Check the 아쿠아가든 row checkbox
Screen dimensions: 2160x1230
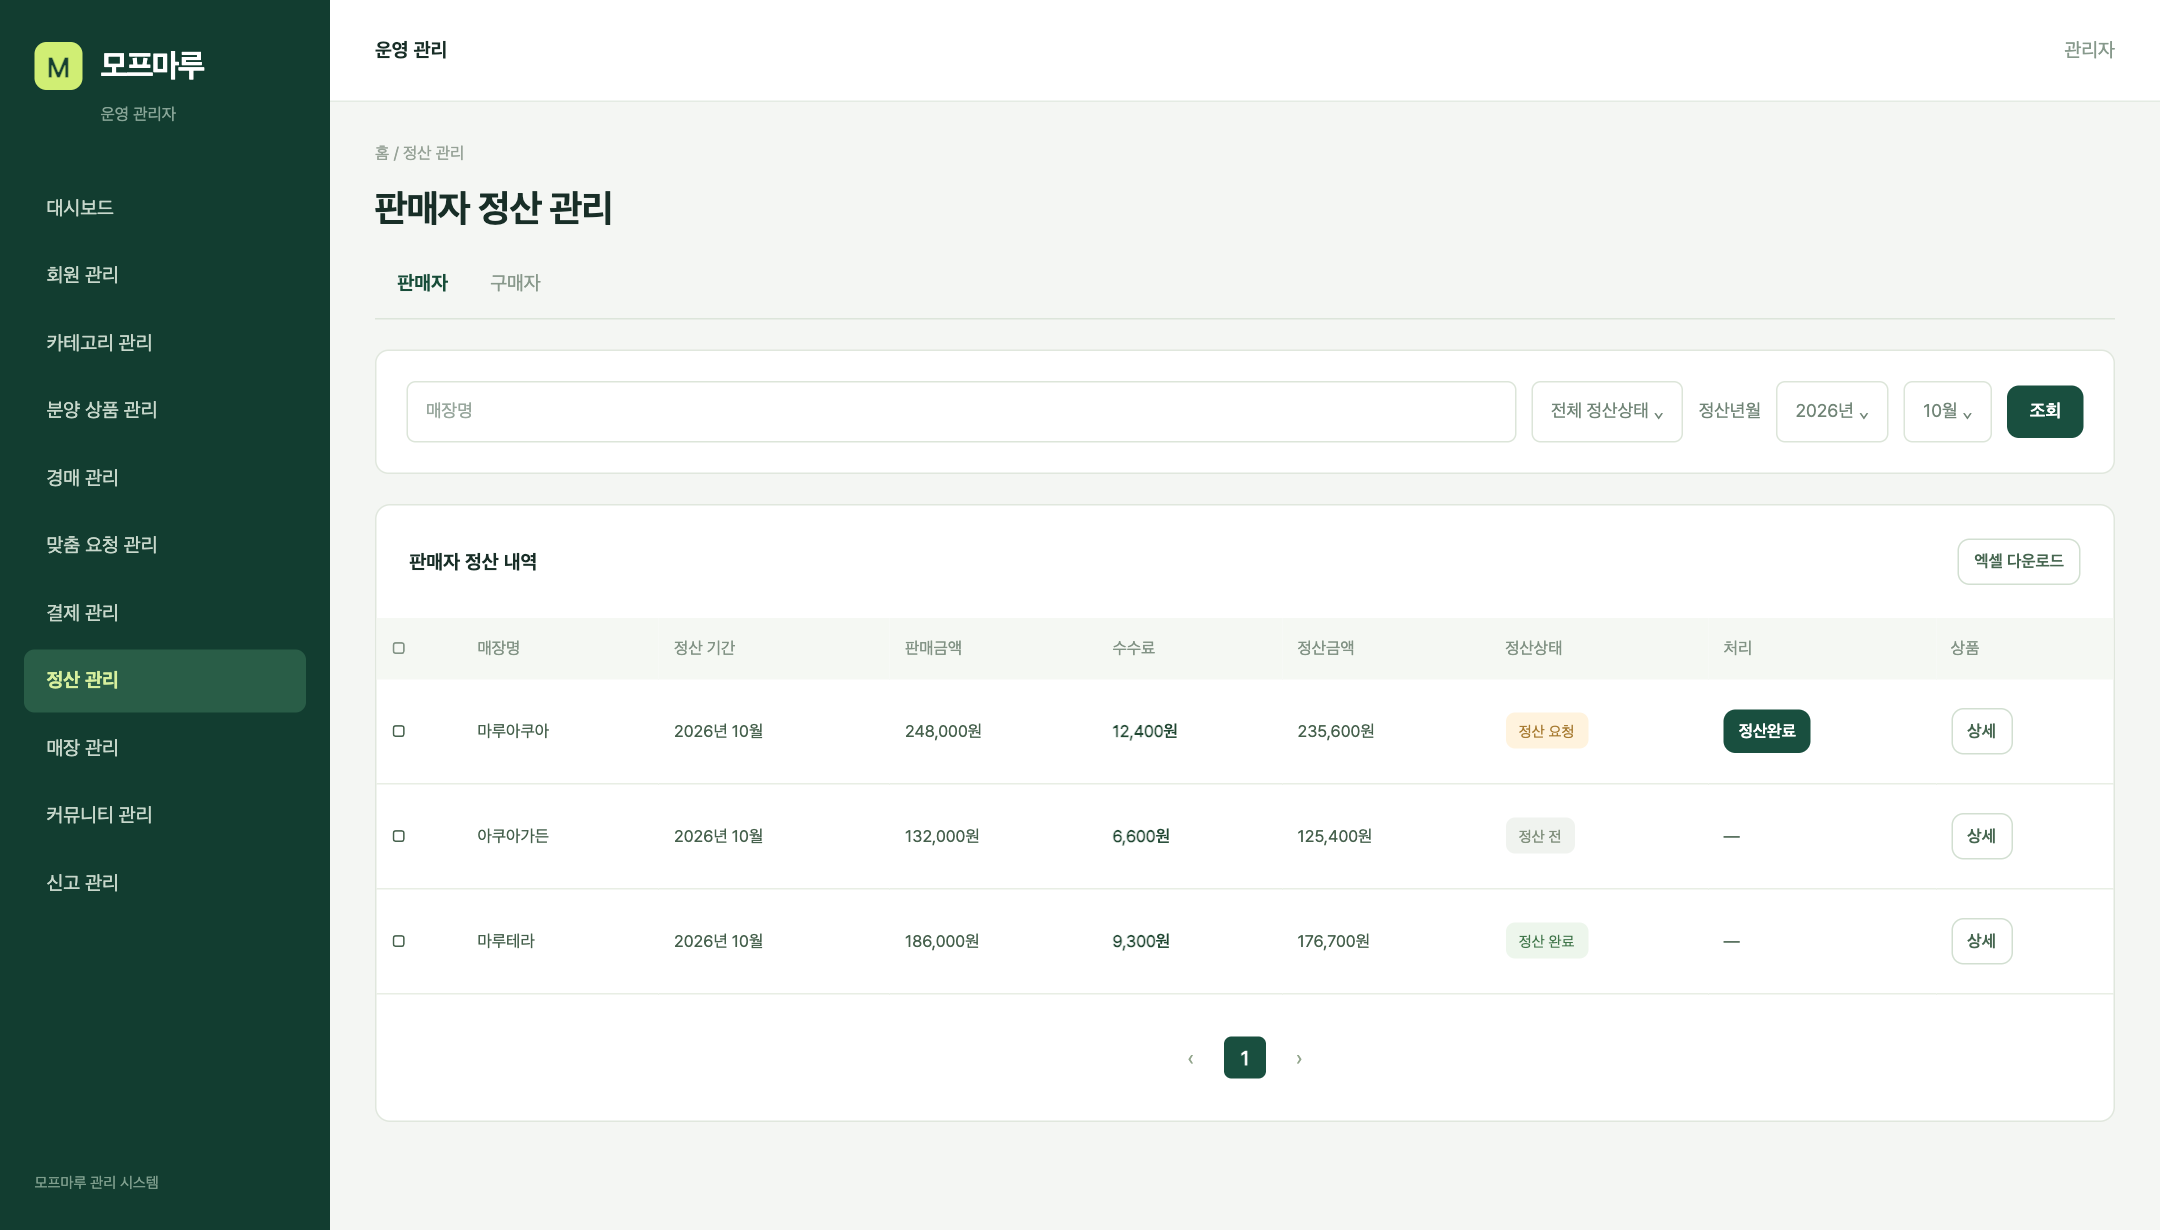[399, 836]
